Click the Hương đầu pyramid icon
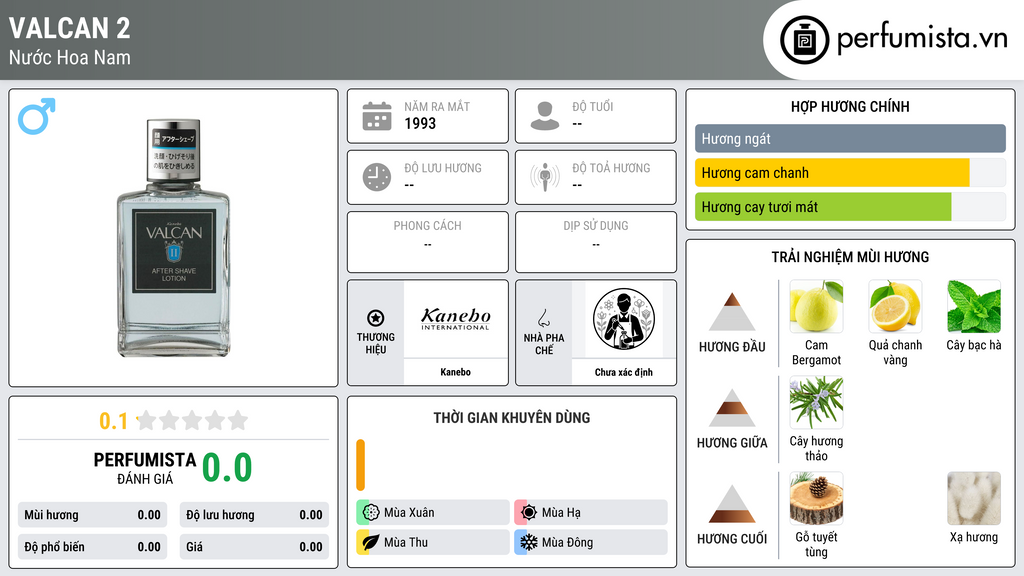Viewport: 1024px width, 576px height. coord(732,312)
